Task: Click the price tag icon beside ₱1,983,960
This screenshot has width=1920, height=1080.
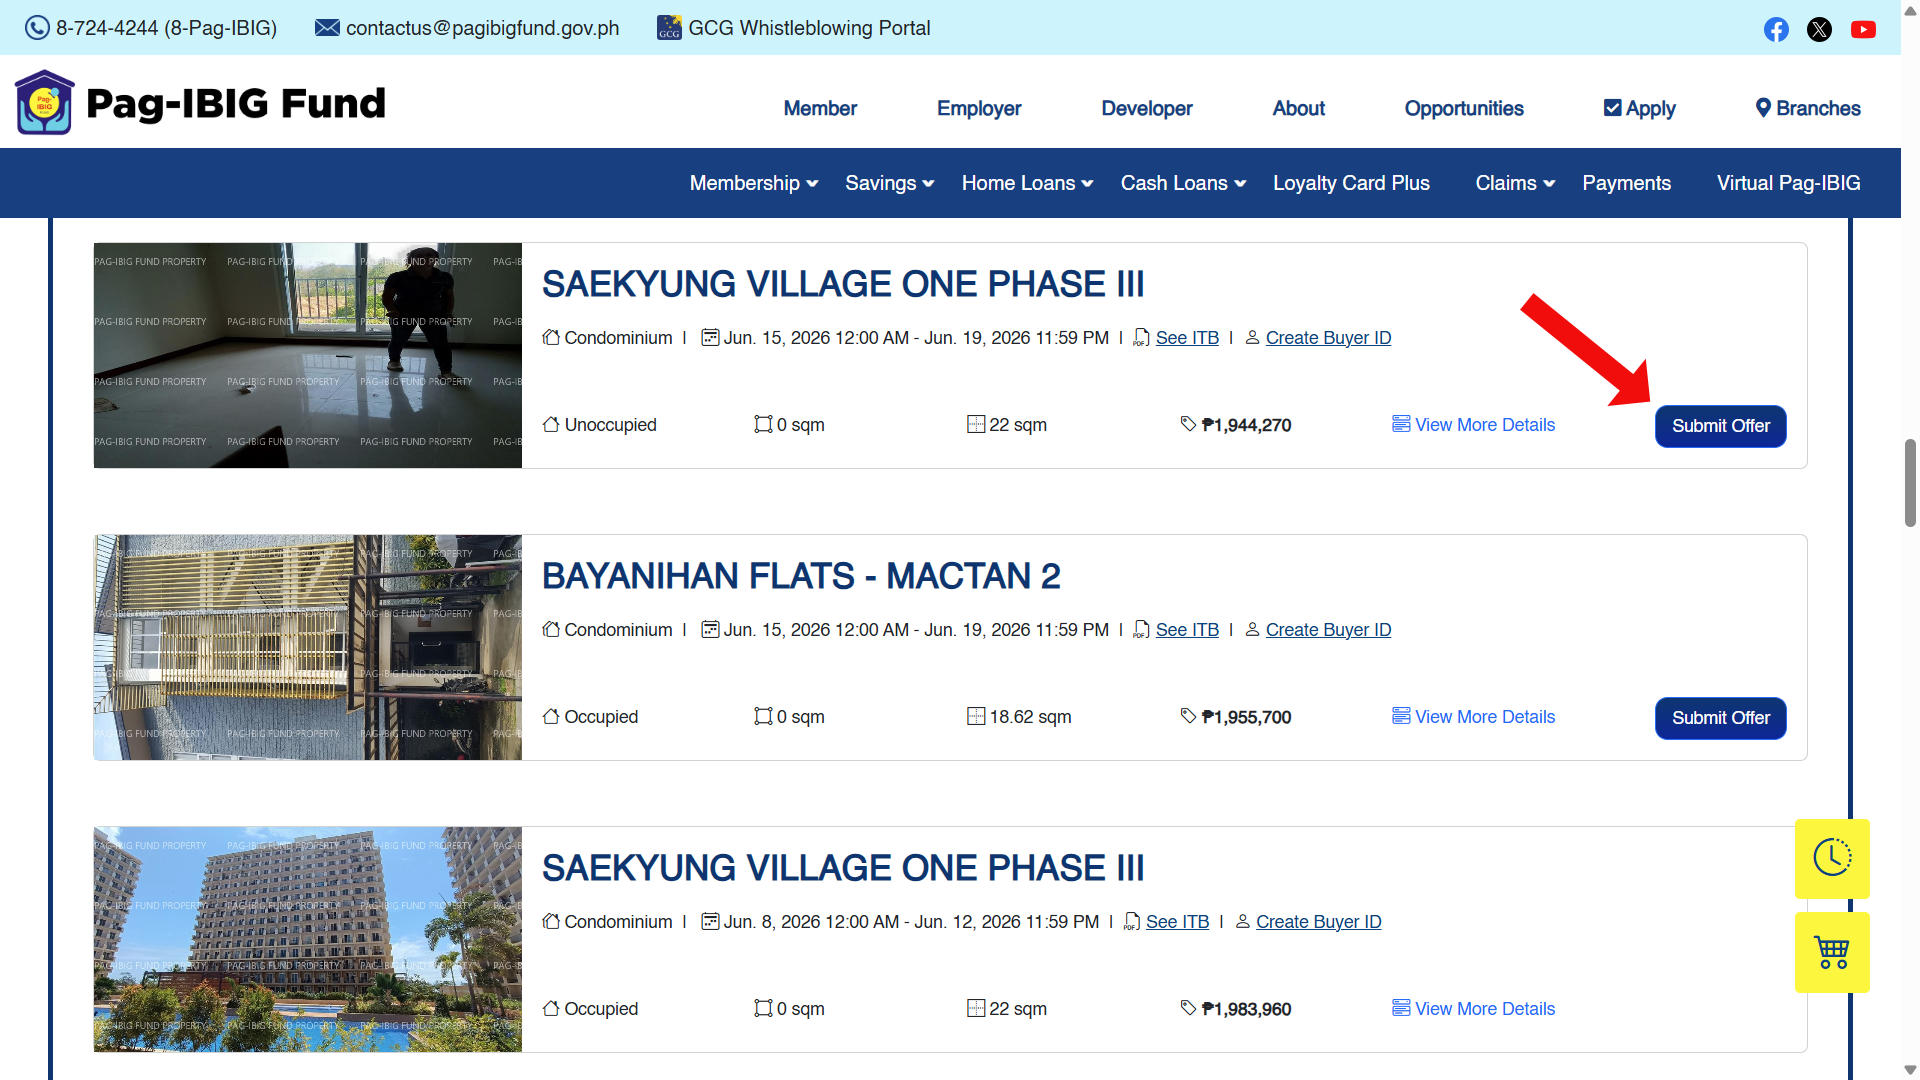Action: [x=1188, y=1008]
